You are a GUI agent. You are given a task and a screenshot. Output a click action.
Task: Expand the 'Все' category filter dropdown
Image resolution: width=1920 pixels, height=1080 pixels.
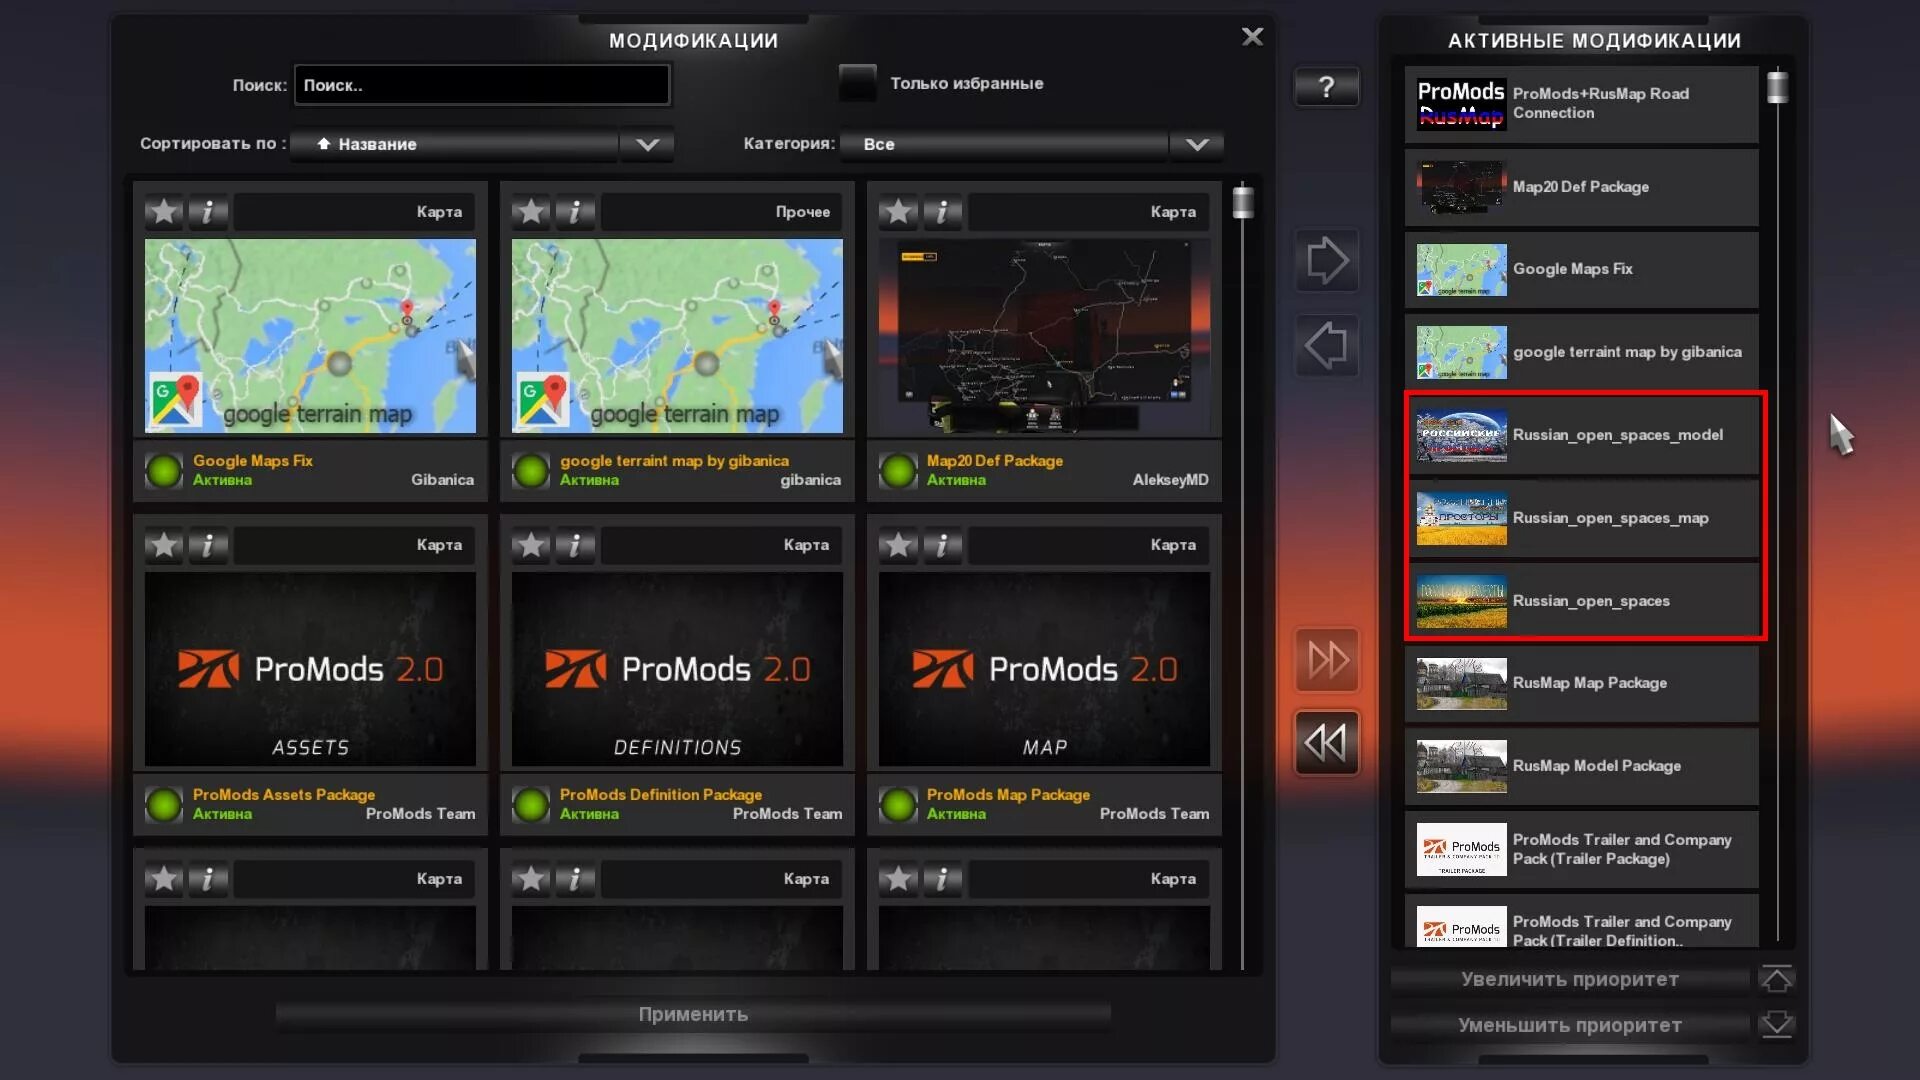(1197, 144)
